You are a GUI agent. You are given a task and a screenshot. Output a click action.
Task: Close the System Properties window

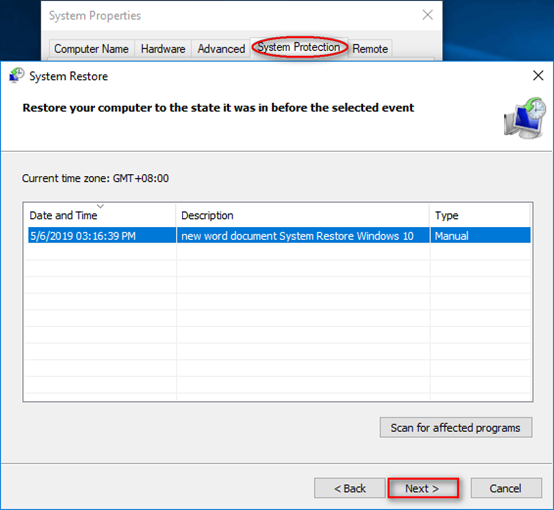click(428, 15)
